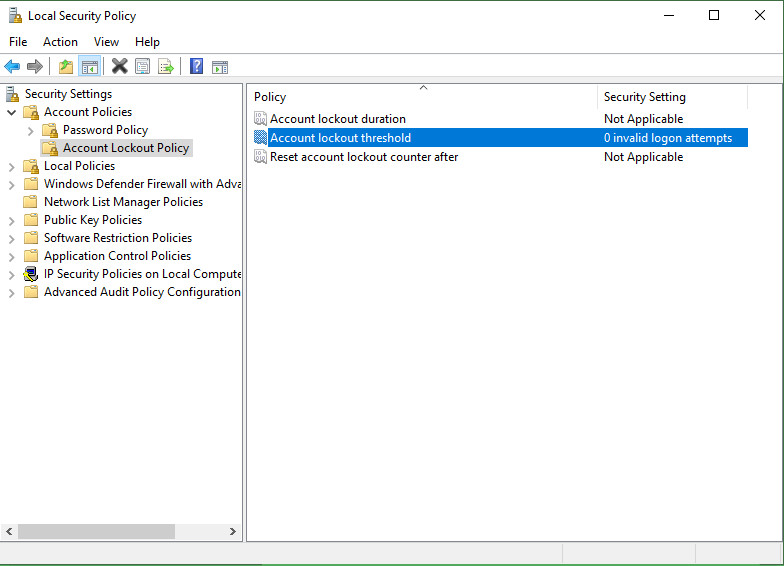
Task: Click the Software Restriction Policies folder icon
Action: coord(31,238)
